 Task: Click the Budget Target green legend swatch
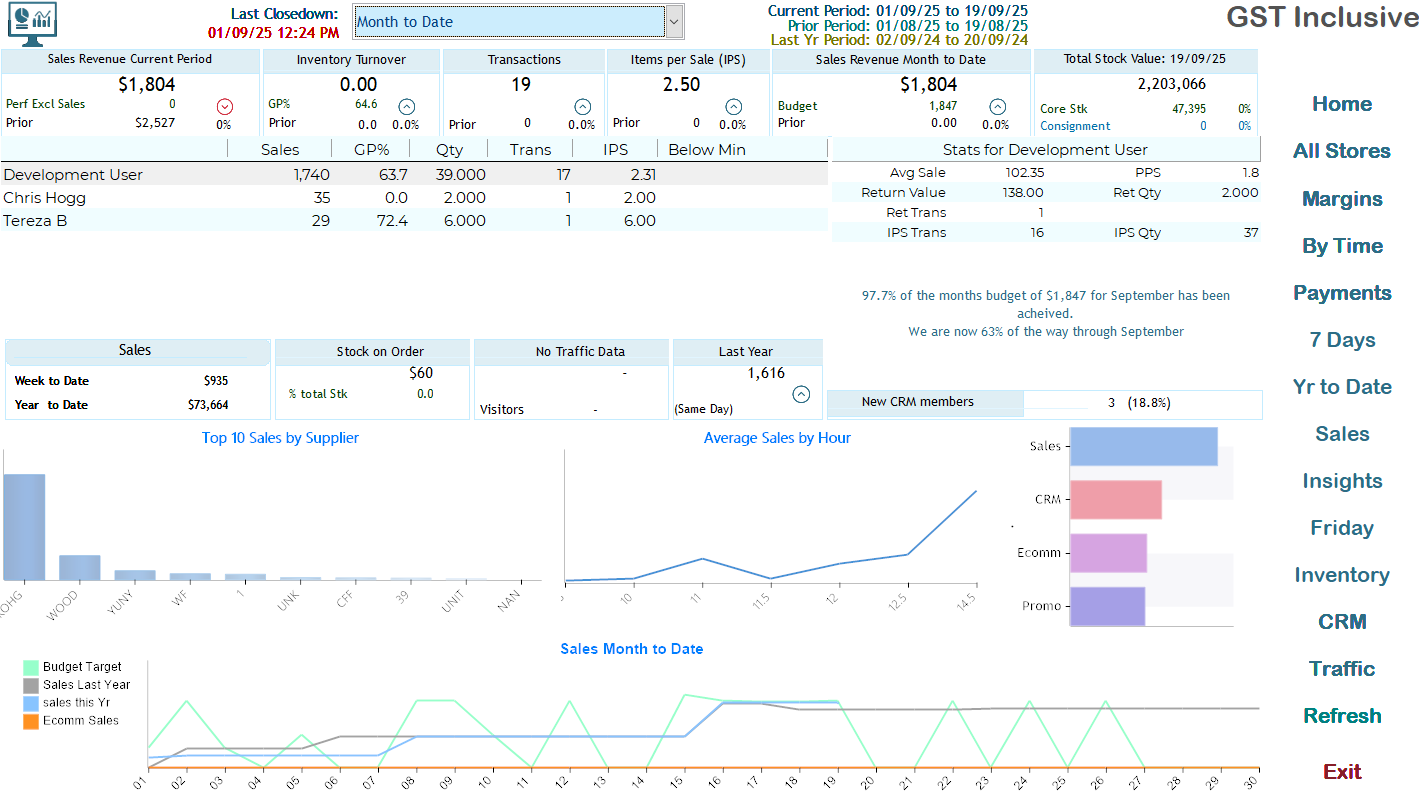coord(31,667)
